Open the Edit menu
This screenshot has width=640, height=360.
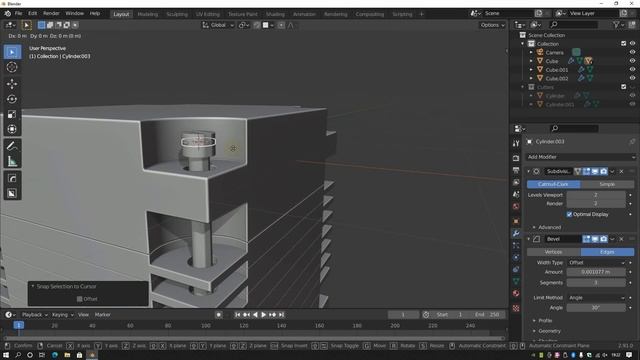click(x=32, y=13)
